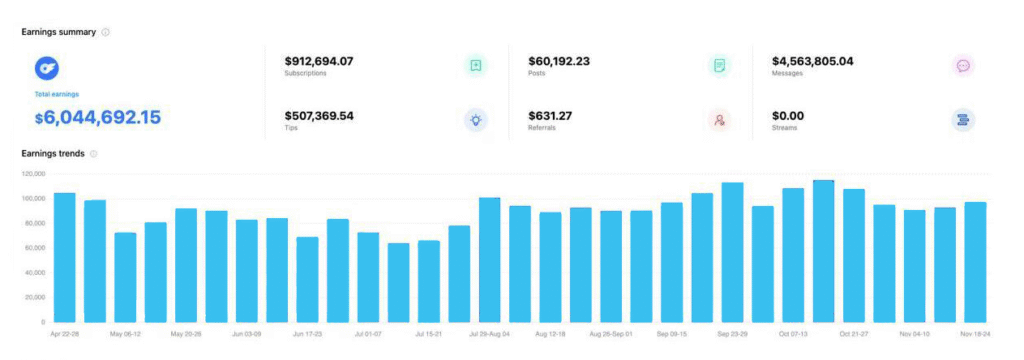This screenshot has width=1024, height=360.
Task: Click the Messages chat bubble icon
Action: tap(963, 65)
